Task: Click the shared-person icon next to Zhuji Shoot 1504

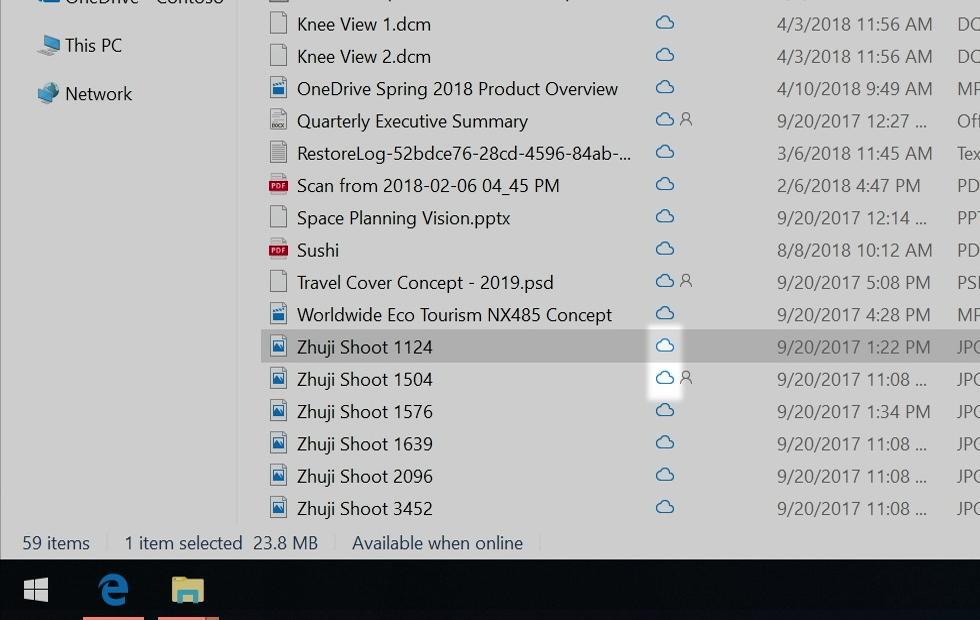Action: click(x=686, y=378)
